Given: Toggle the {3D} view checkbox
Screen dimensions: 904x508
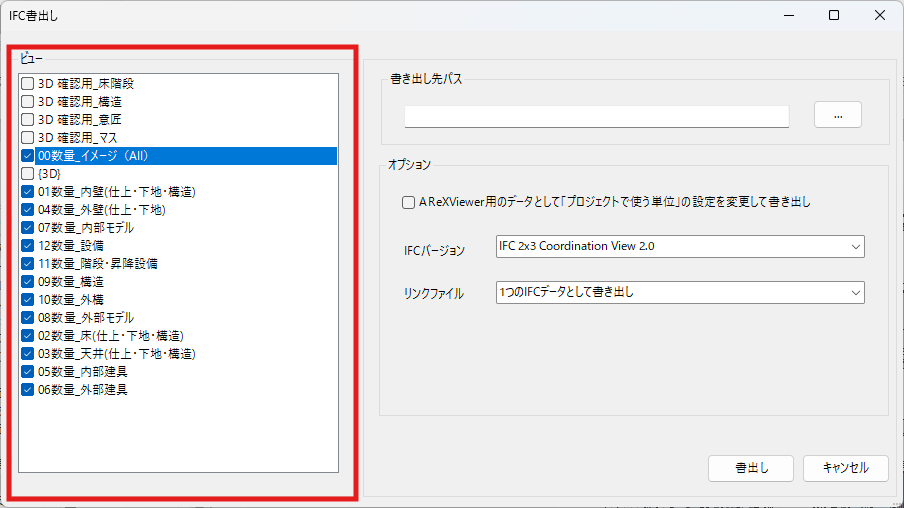Looking at the screenshot, I should [x=28, y=174].
